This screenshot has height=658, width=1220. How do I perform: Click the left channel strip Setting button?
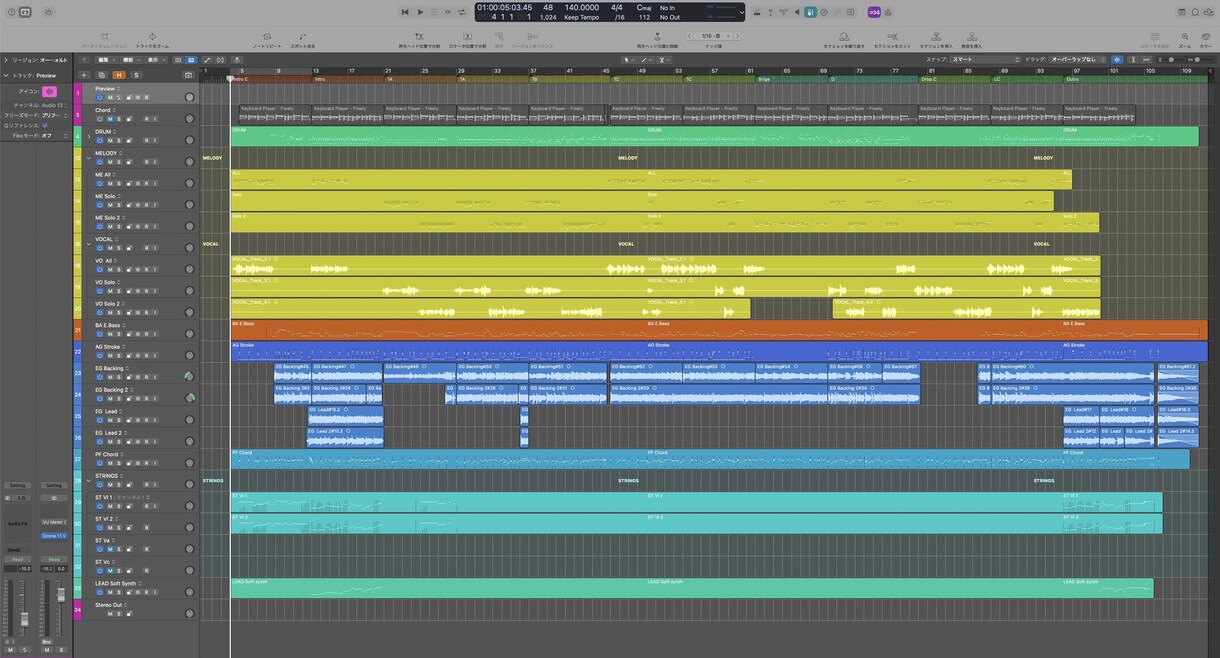(18, 485)
